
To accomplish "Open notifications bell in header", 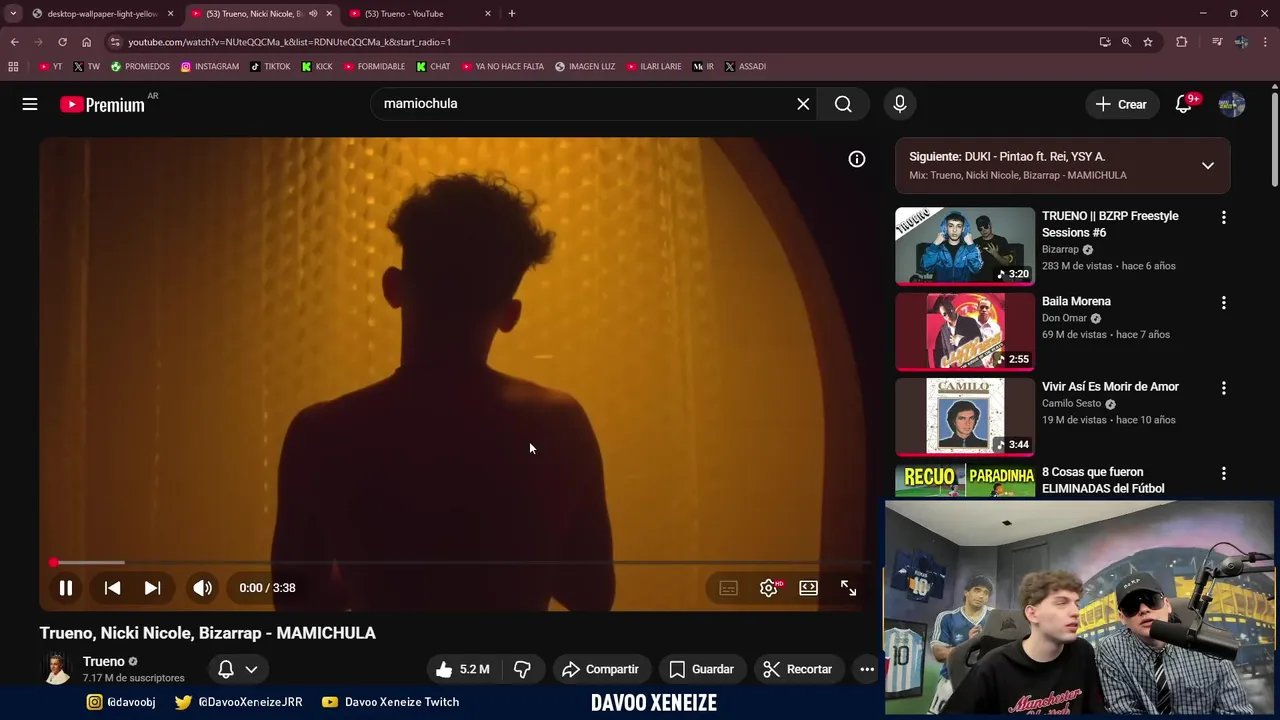I will [1183, 104].
